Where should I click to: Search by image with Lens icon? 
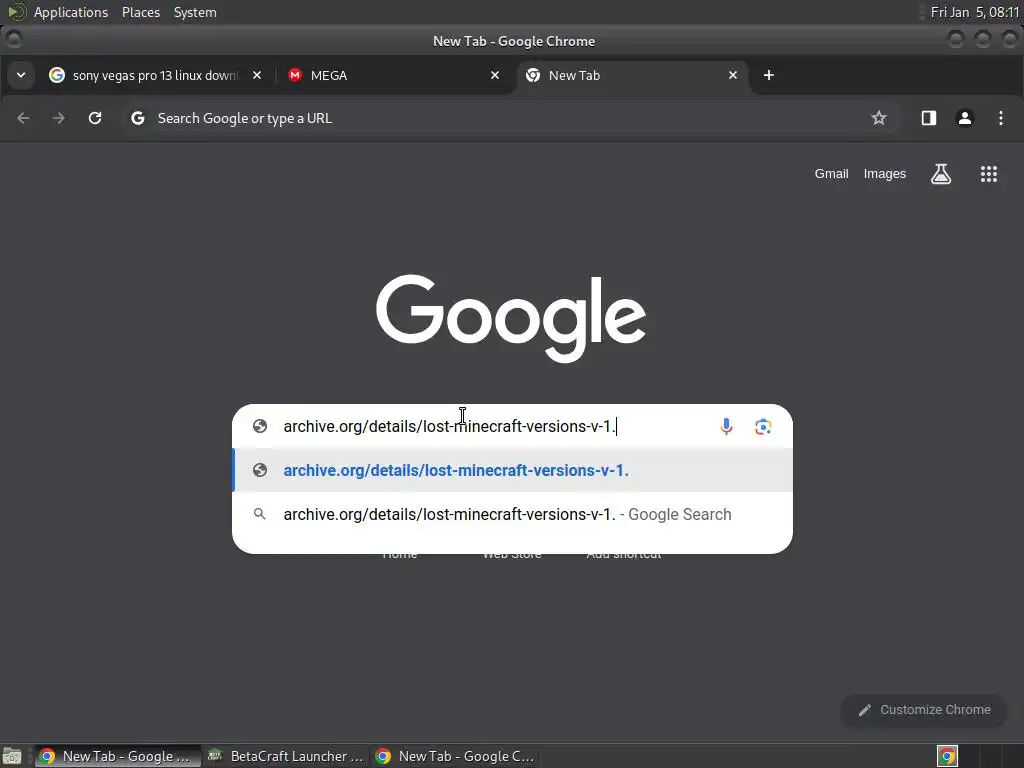tap(763, 426)
